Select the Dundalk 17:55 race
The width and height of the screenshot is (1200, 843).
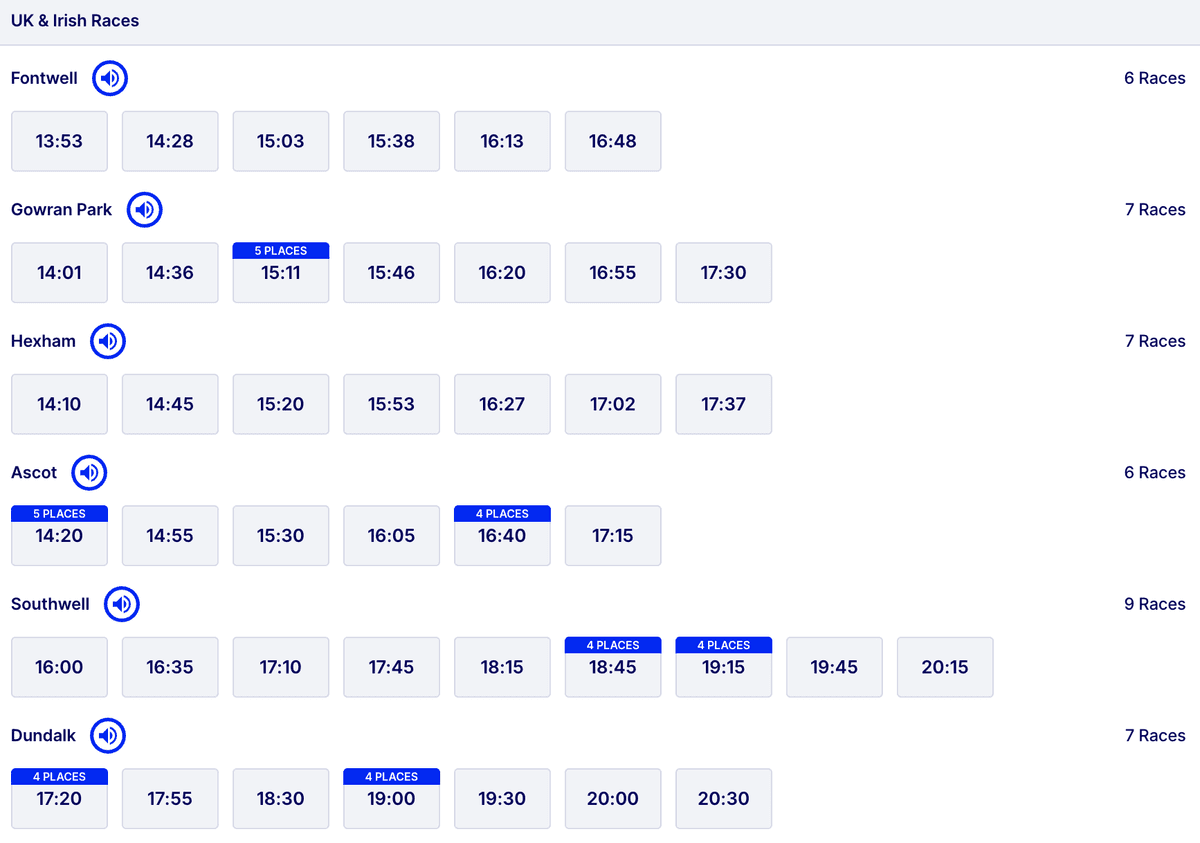coord(170,799)
